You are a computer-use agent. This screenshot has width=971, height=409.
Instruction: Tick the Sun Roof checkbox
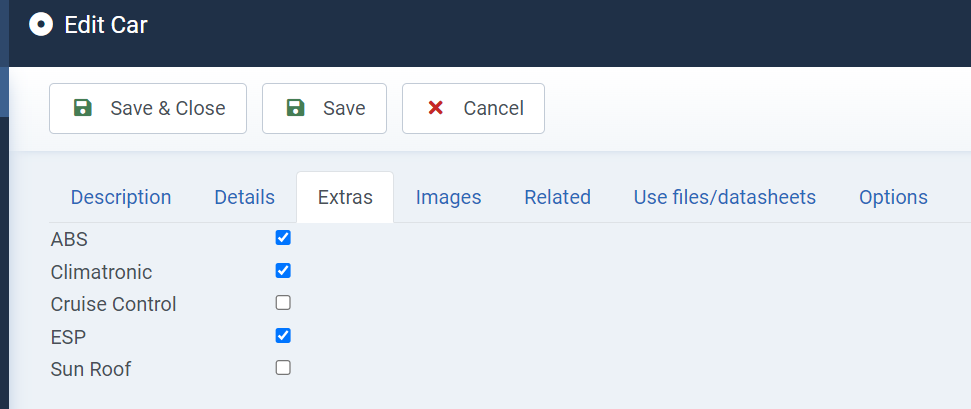[x=283, y=368]
